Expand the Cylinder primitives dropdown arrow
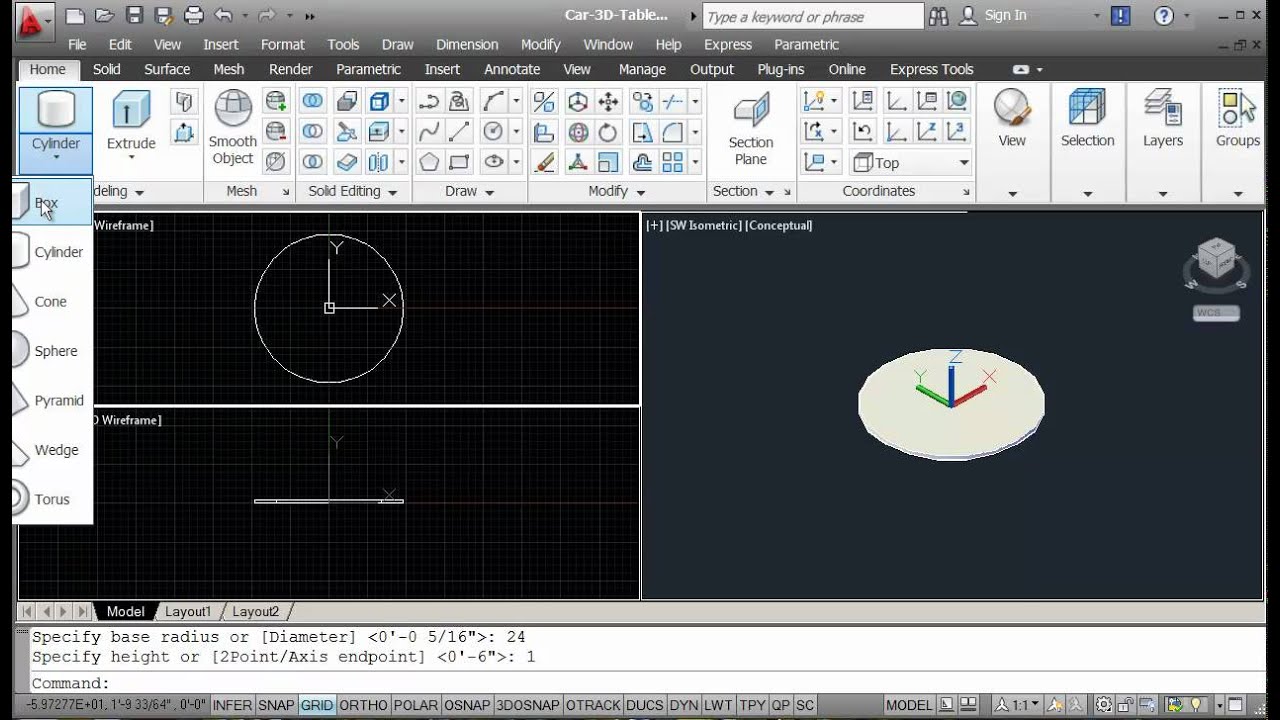Image resolution: width=1280 pixels, height=720 pixels. click(x=56, y=156)
